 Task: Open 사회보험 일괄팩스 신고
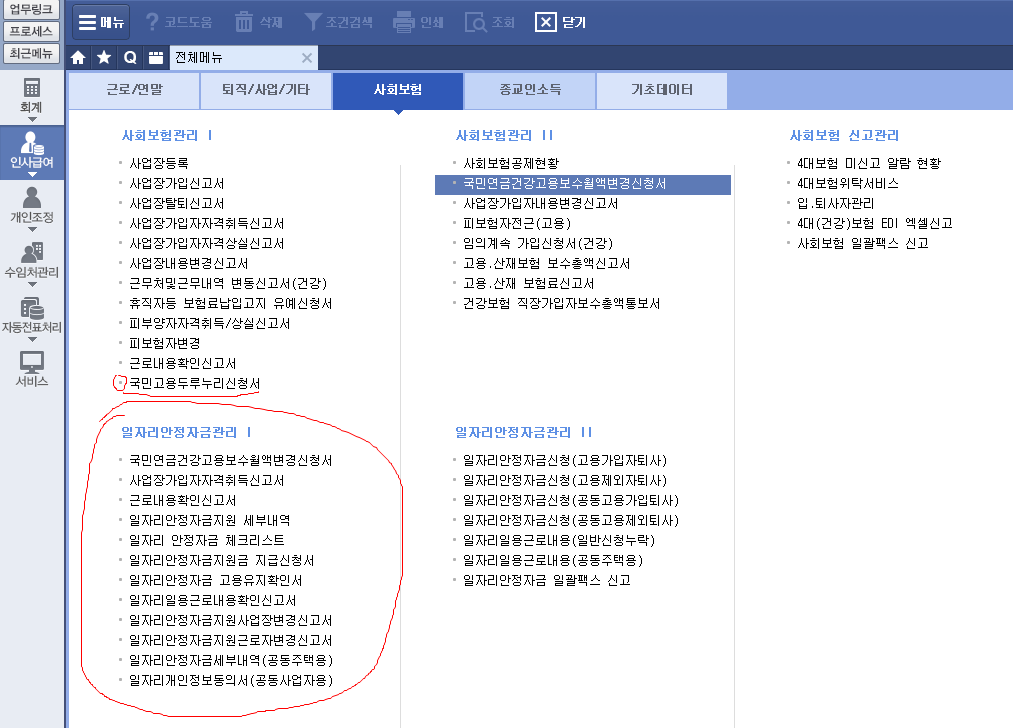pos(862,244)
